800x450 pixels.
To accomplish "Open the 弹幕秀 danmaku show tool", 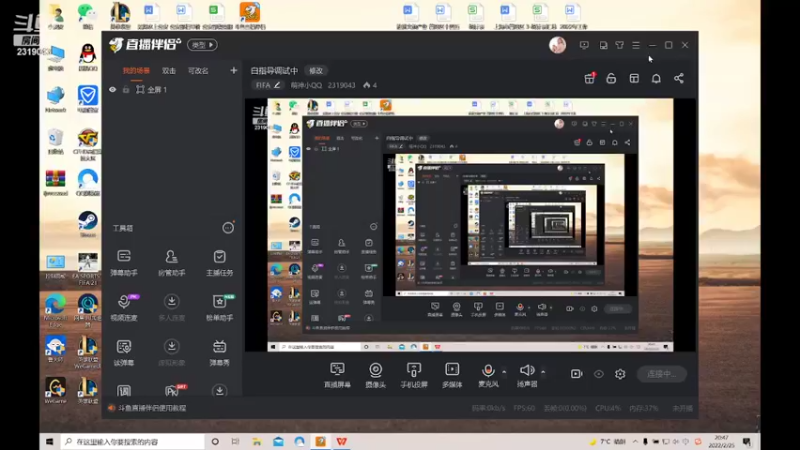I will pyautogui.click(x=219, y=353).
